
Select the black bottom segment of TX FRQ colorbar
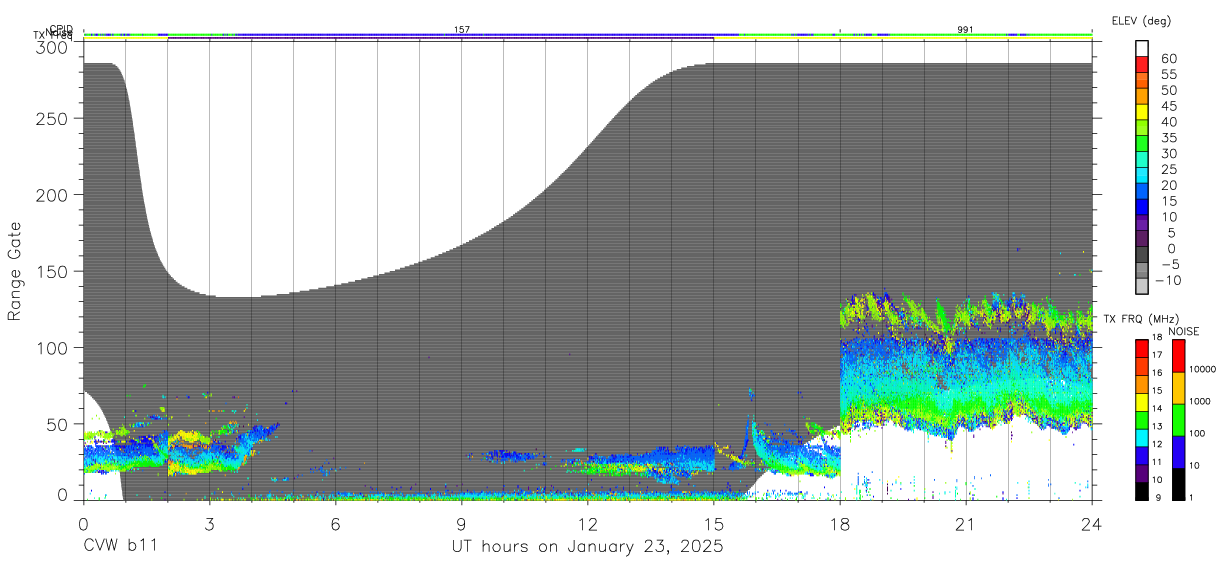tap(1143, 491)
